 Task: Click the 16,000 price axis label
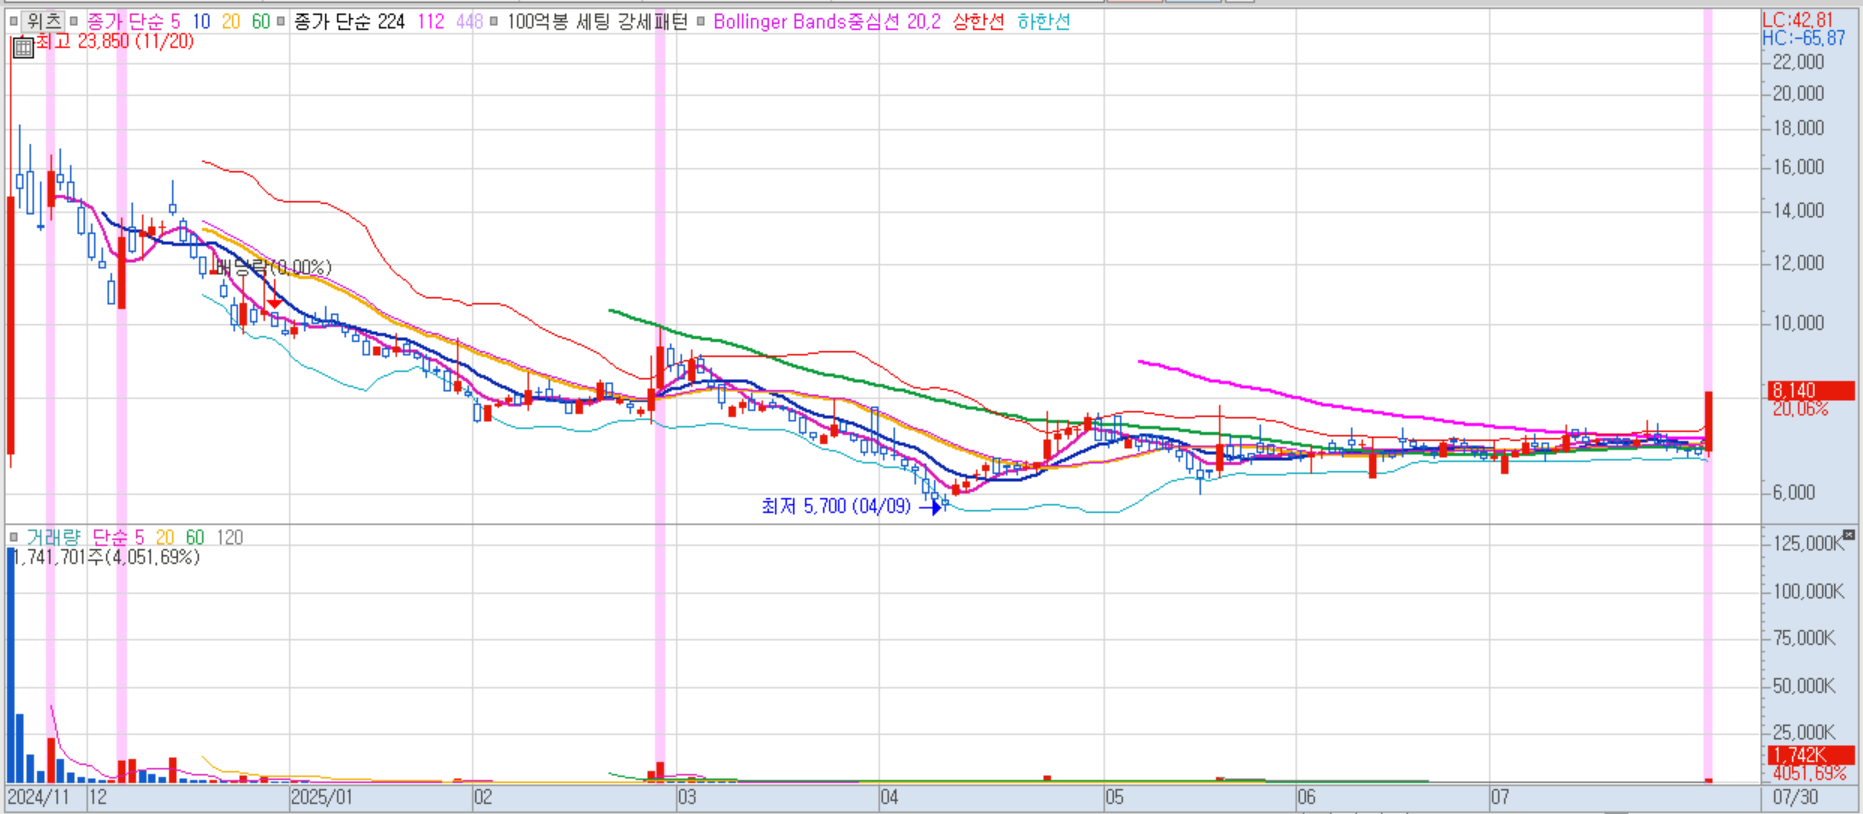point(1798,167)
